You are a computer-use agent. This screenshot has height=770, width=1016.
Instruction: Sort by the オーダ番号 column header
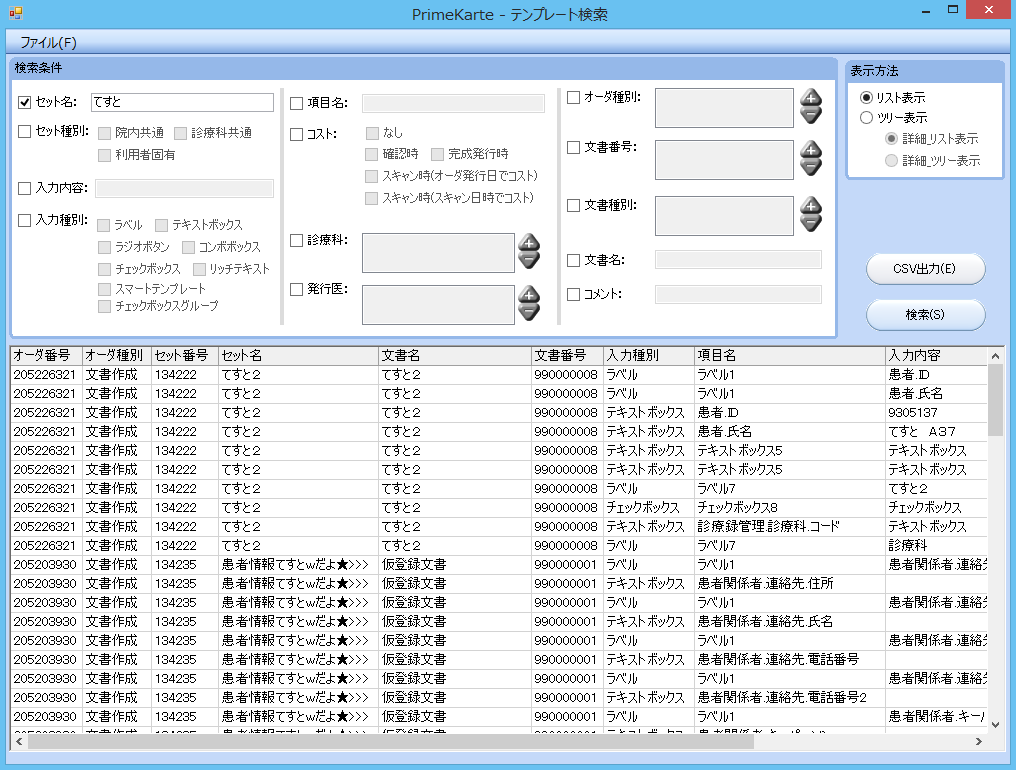47,356
